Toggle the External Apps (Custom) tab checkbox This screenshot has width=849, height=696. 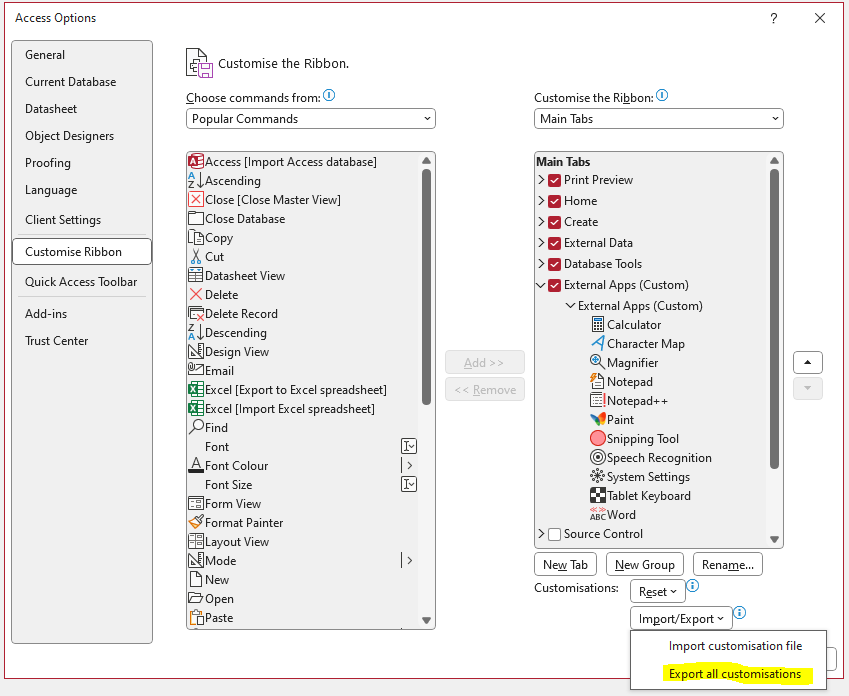(x=554, y=285)
